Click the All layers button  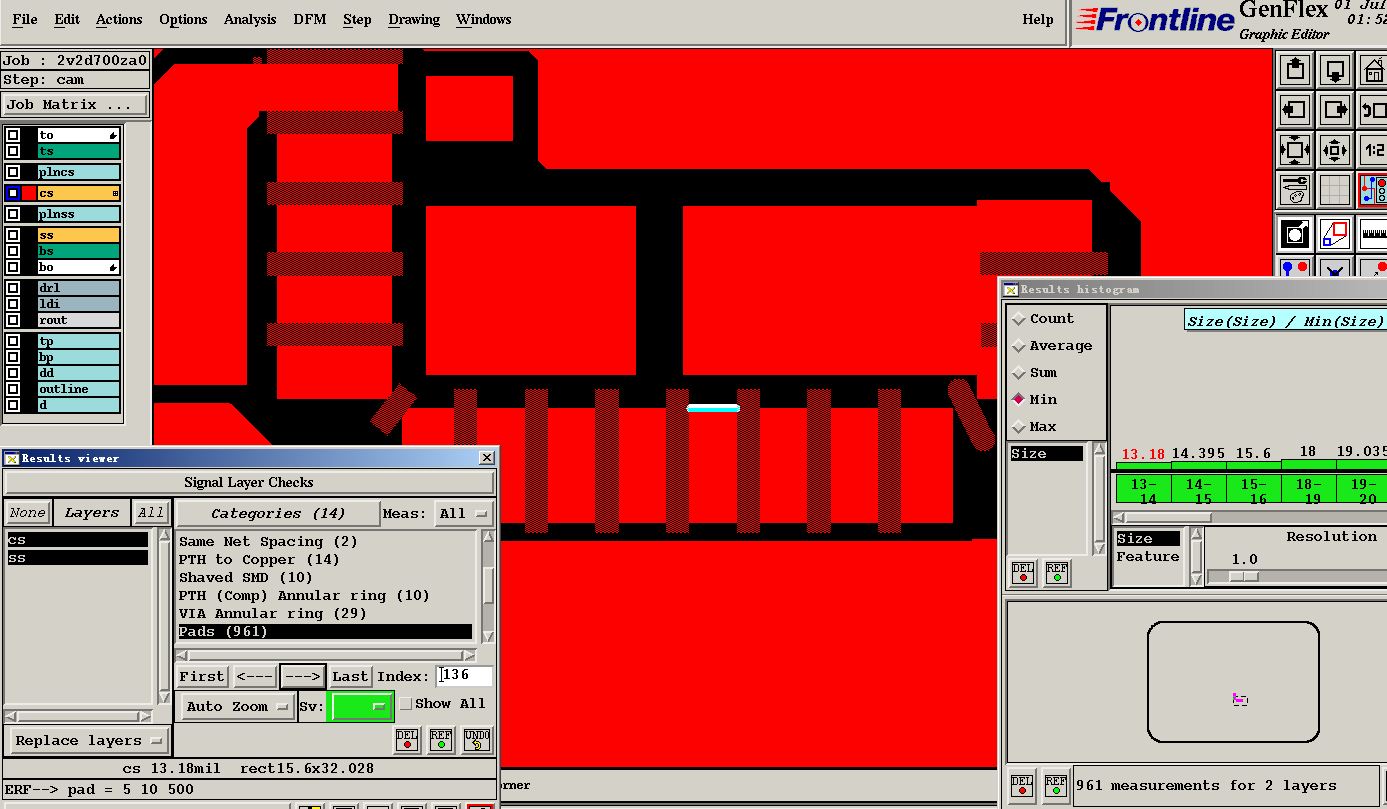tap(151, 513)
